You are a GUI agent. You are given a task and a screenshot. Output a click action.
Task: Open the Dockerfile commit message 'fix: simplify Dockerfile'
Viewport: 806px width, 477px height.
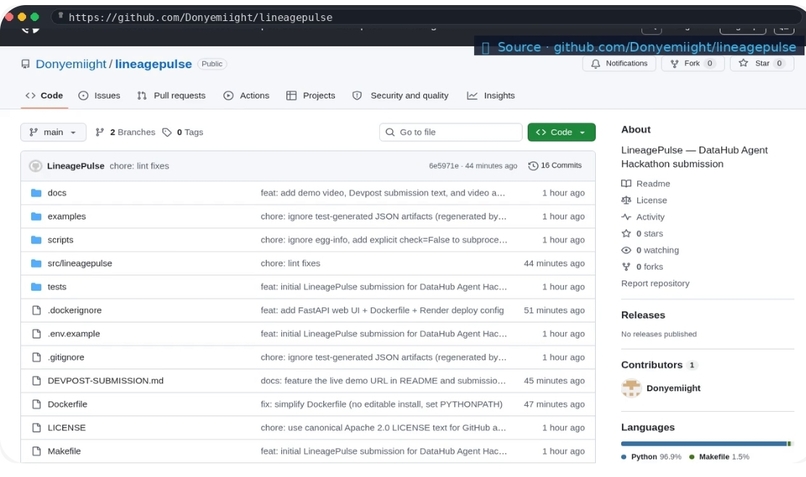(x=381, y=404)
